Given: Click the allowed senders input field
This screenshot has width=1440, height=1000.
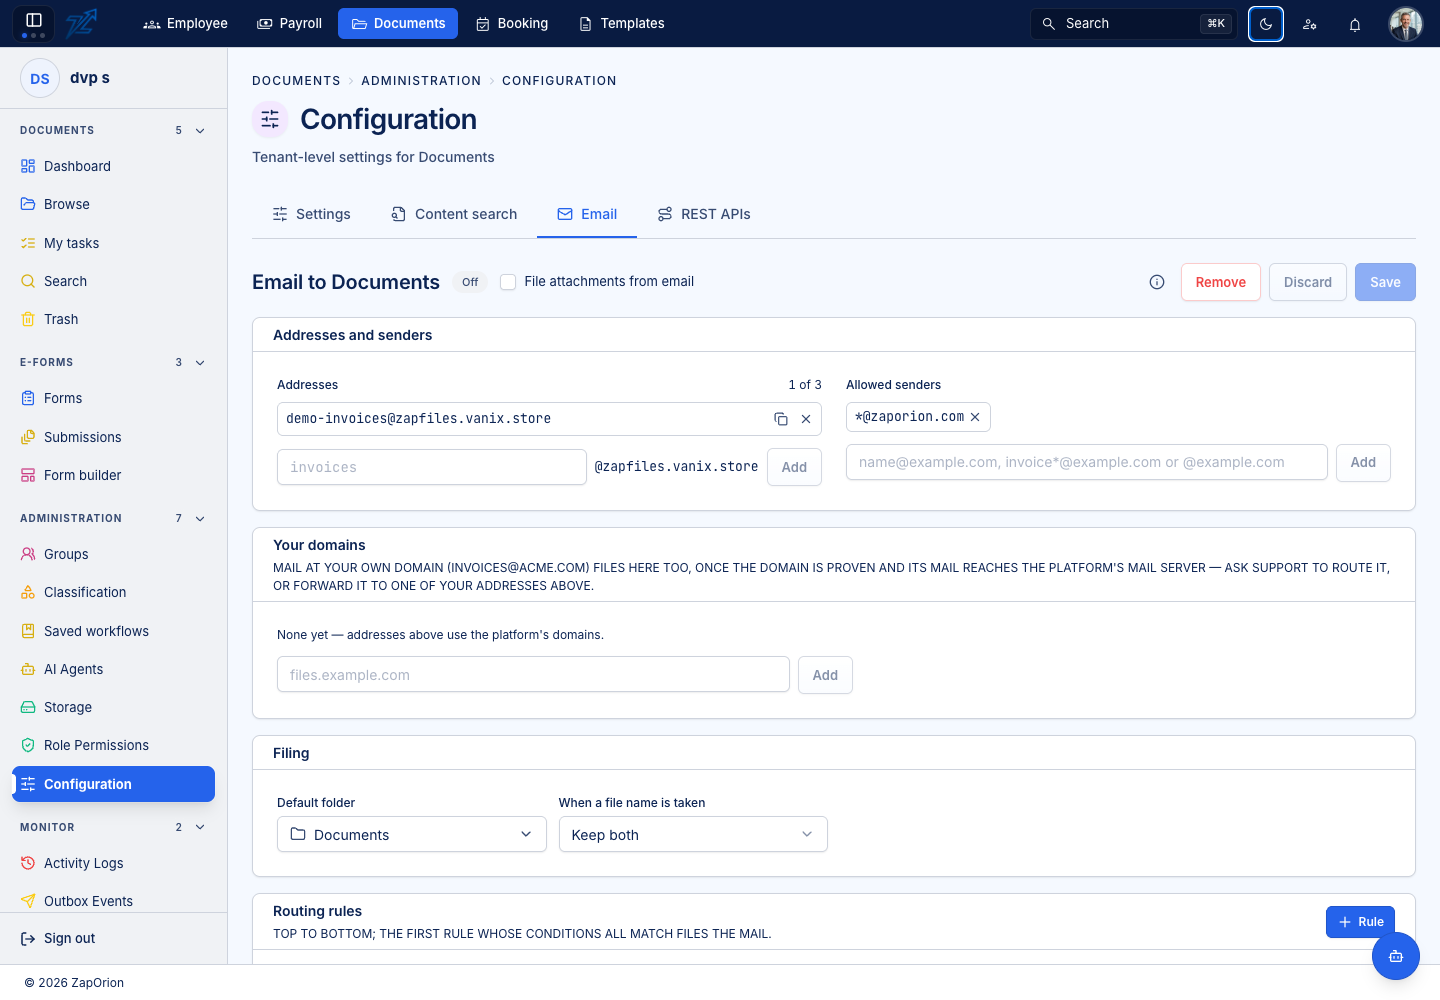Looking at the screenshot, I should 1087,462.
